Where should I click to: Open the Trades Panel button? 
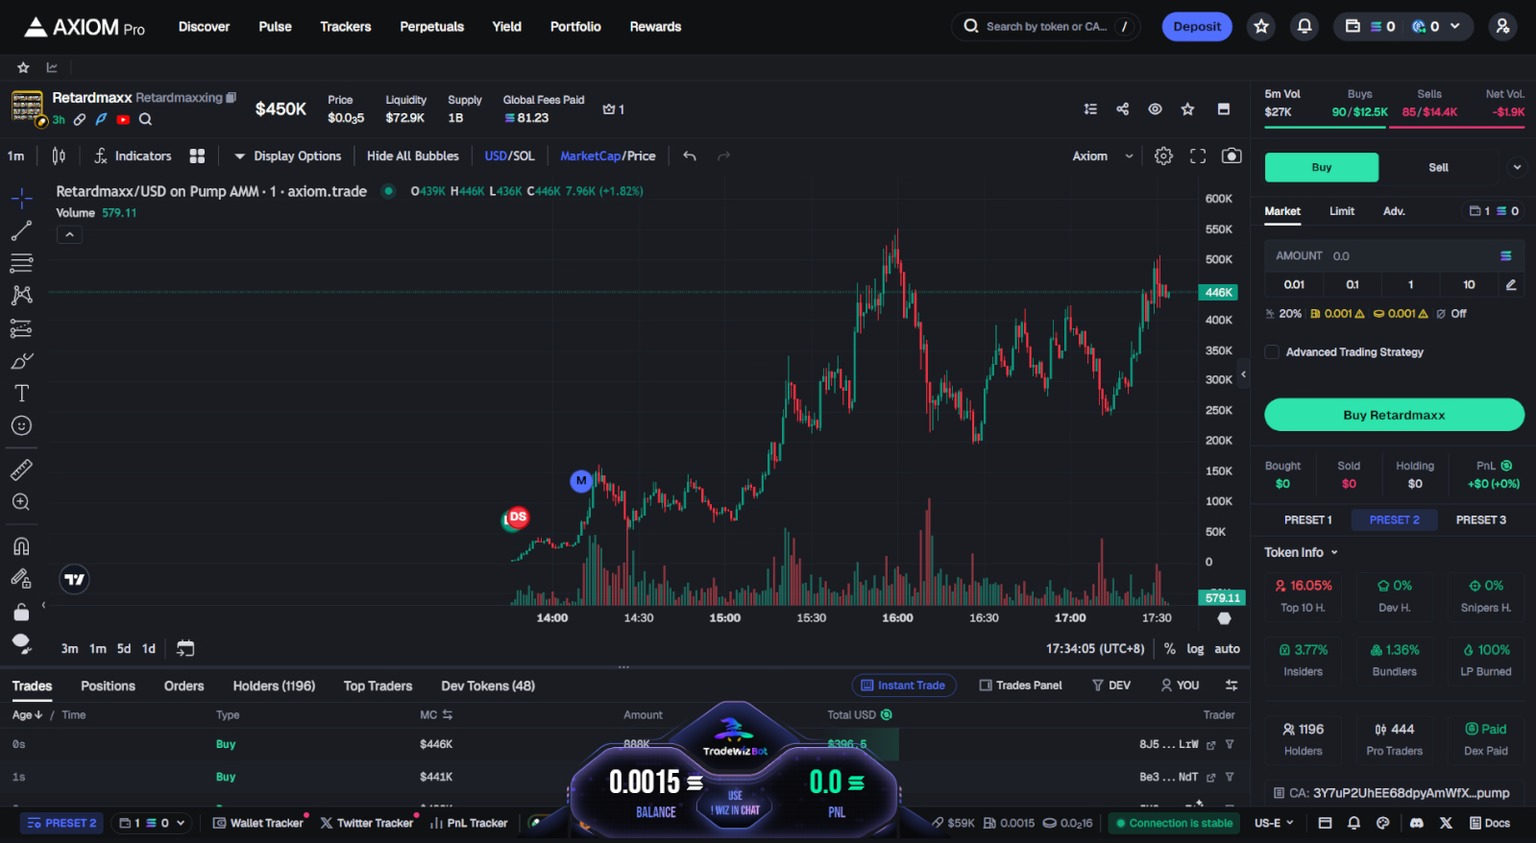pyautogui.click(x=1020, y=685)
